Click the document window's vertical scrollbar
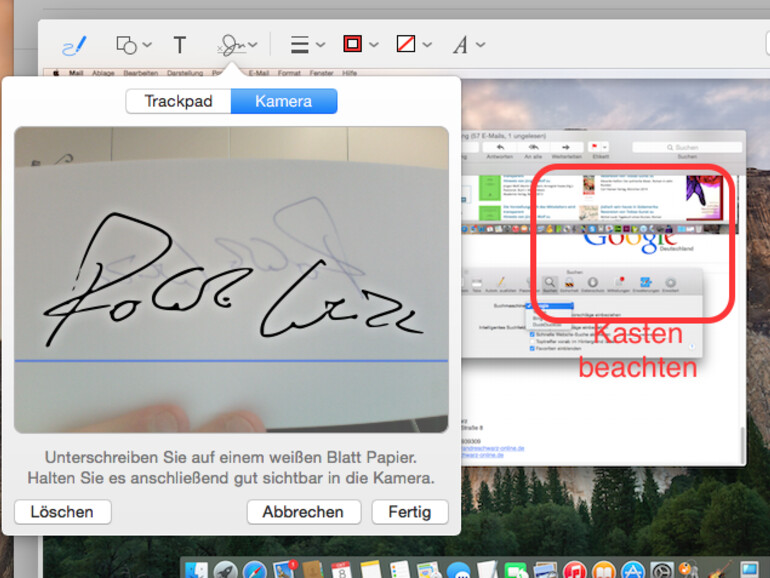The height and width of the screenshot is (578, 770). [742, 444]
